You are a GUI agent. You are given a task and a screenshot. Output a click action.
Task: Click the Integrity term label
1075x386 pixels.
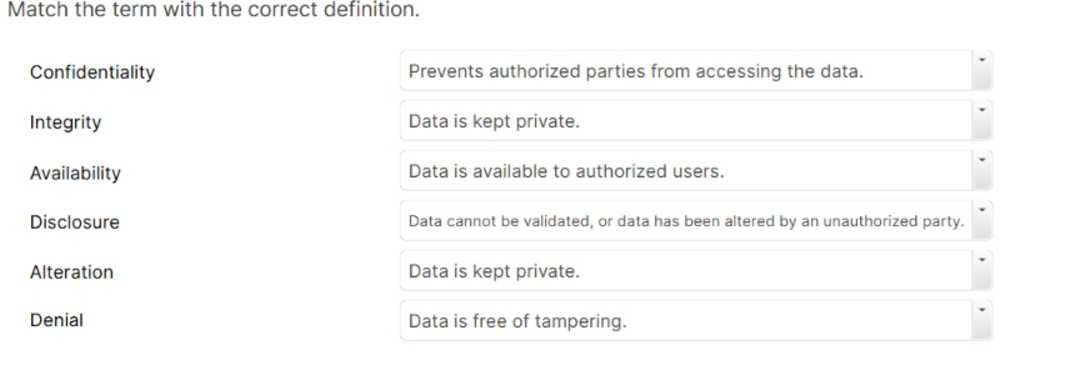click(x=65, y=123)
